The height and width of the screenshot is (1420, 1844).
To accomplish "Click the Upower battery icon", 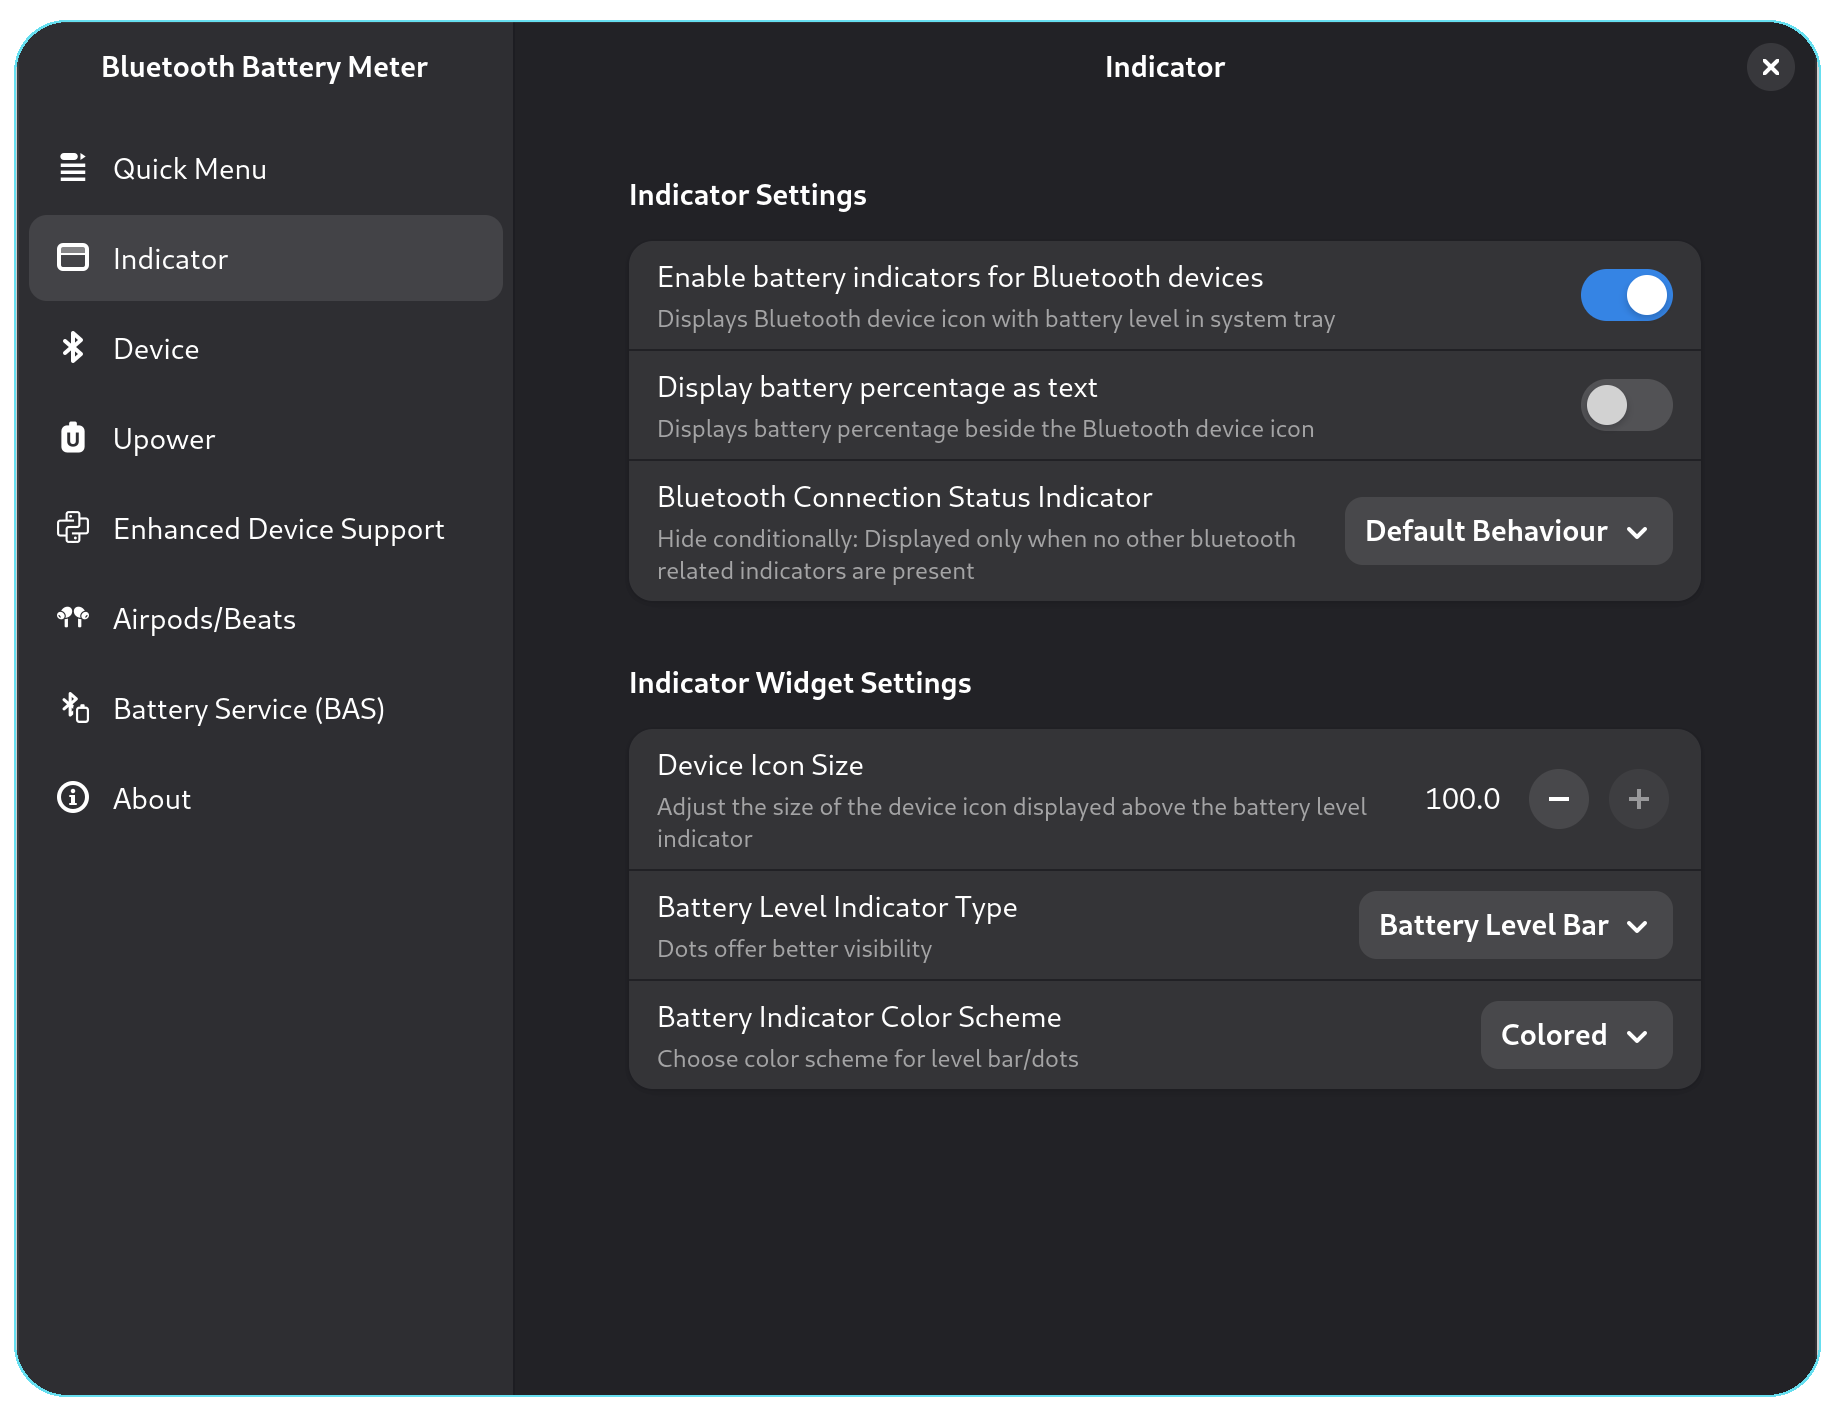I will (73, 438).
